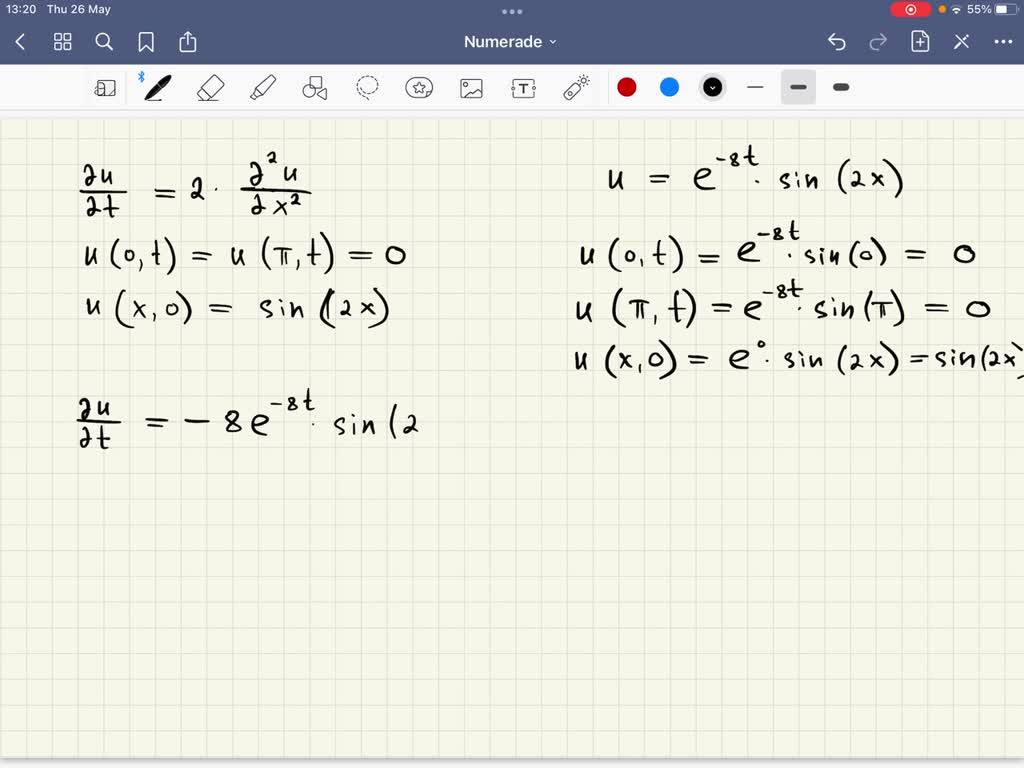Open the more options ellipsis menu
Screen dimensions: 1024x768
1003,42
